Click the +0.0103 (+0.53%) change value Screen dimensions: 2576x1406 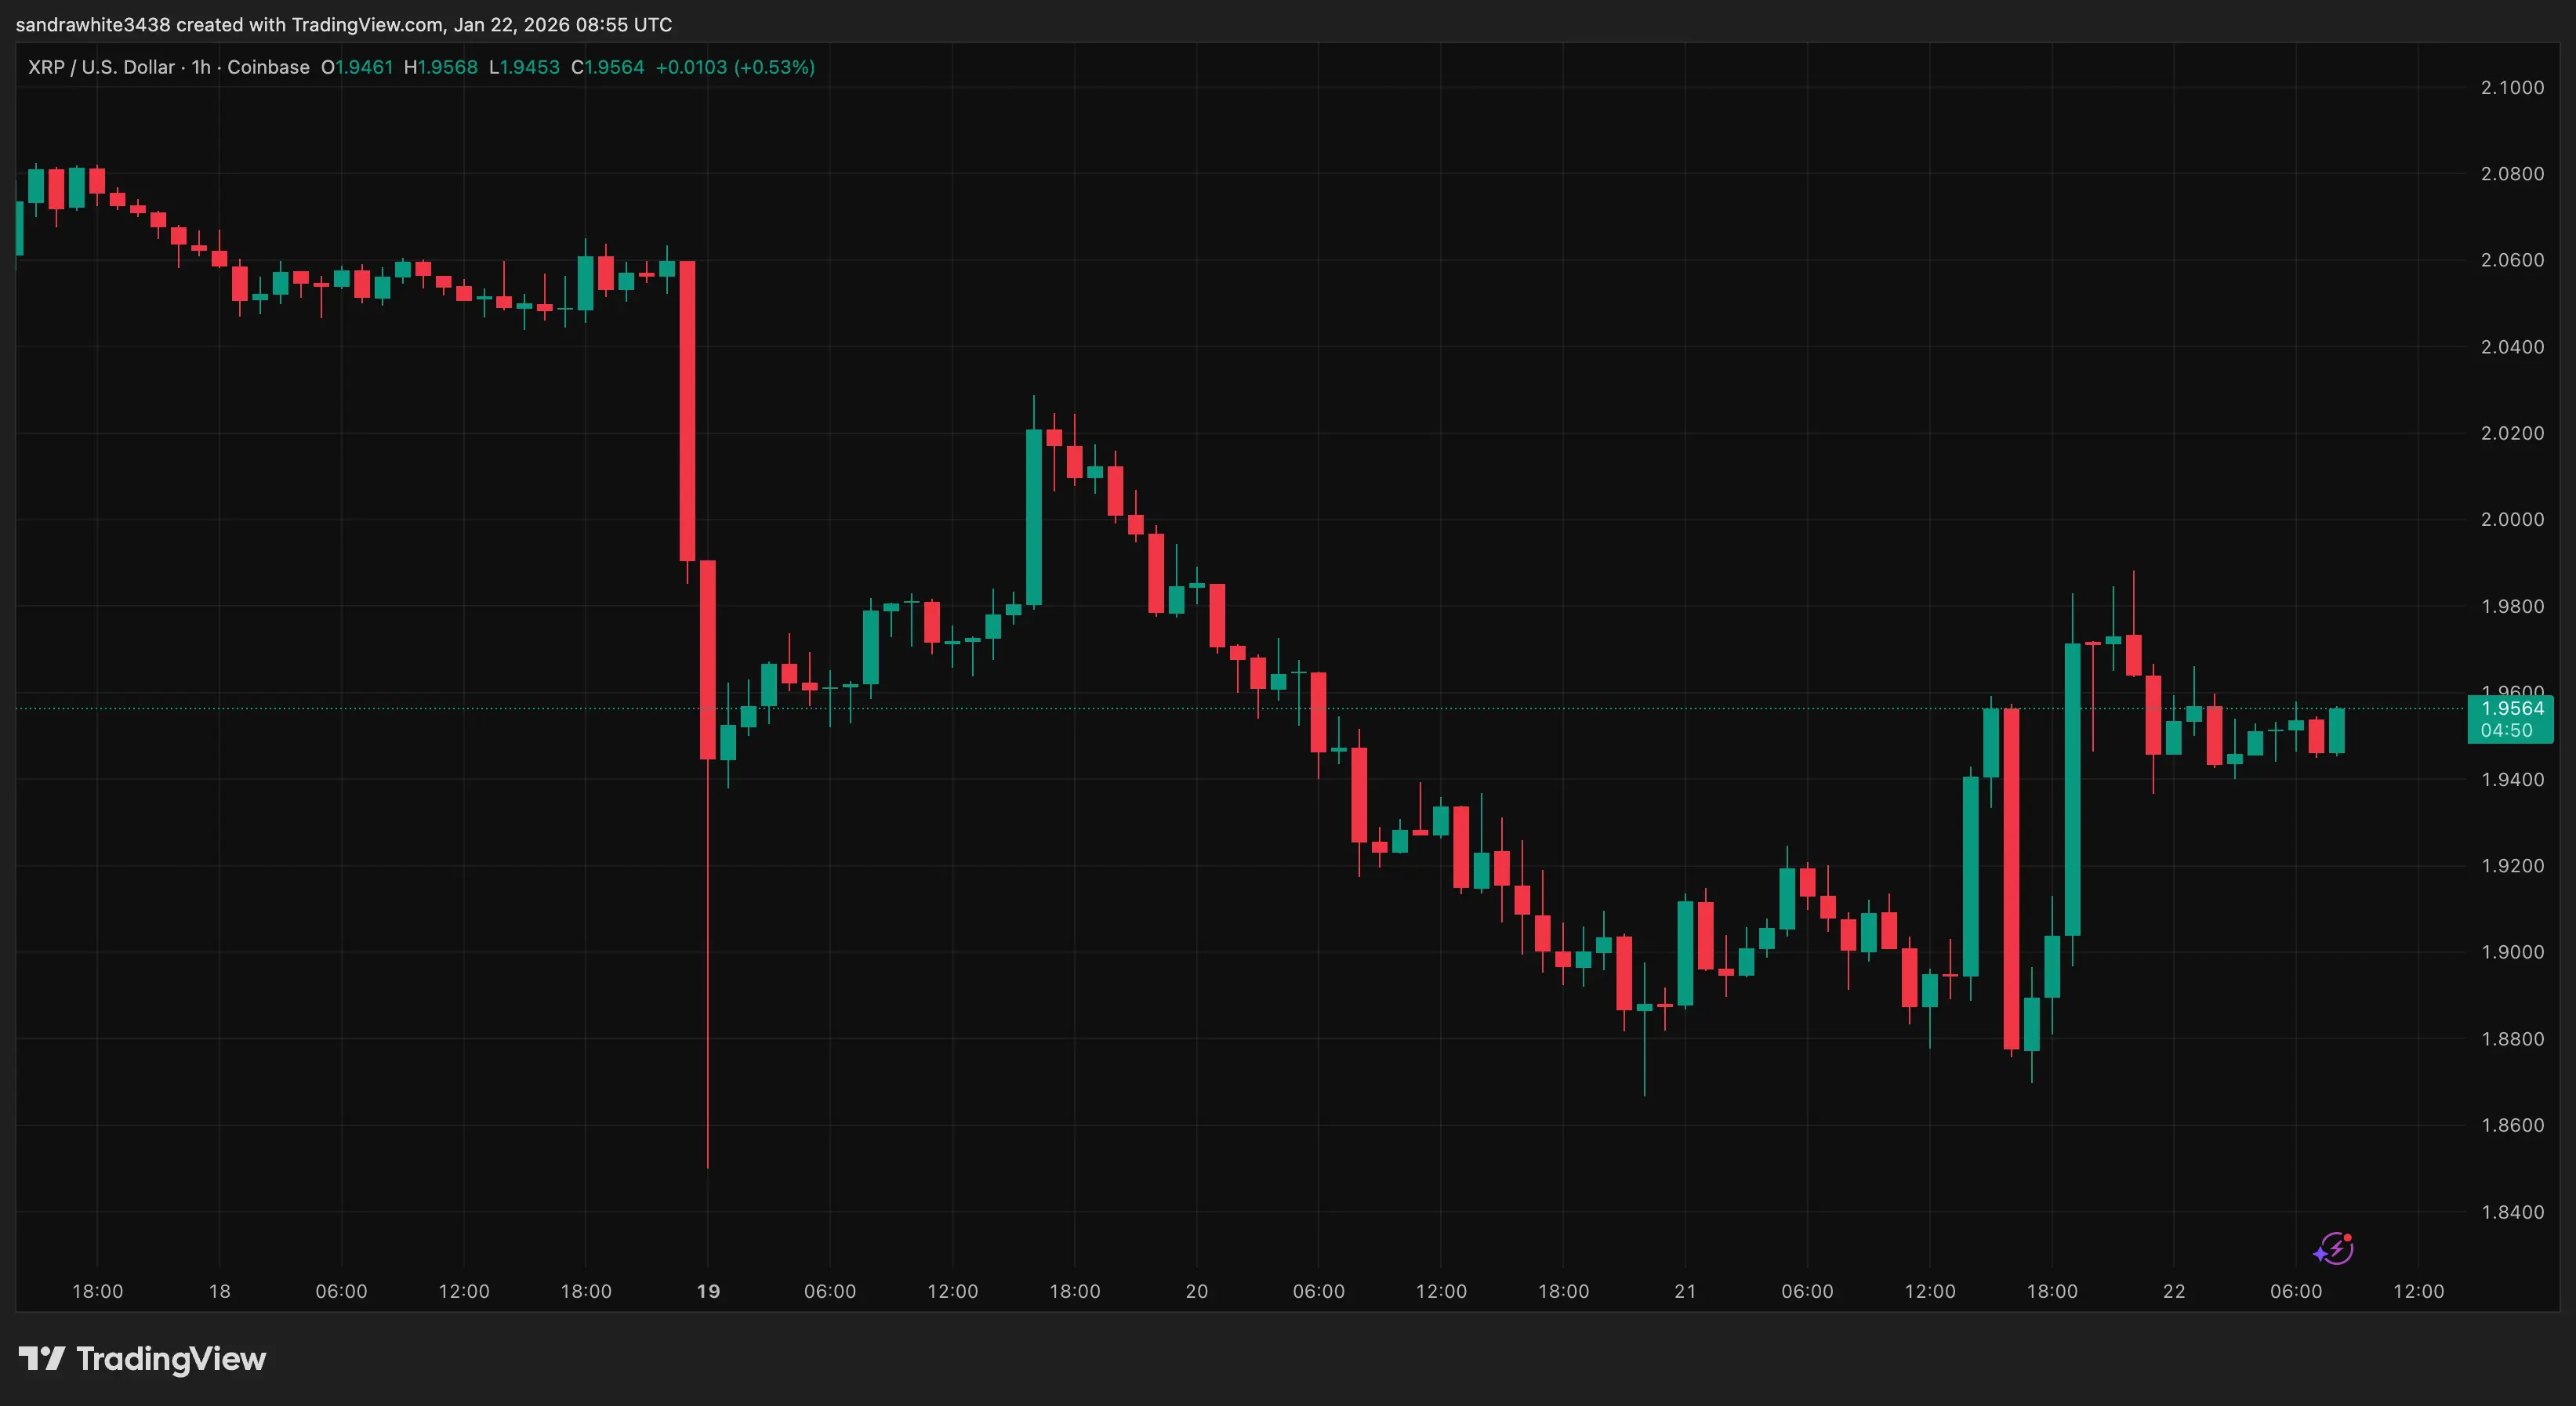click(x=735, y=67)
